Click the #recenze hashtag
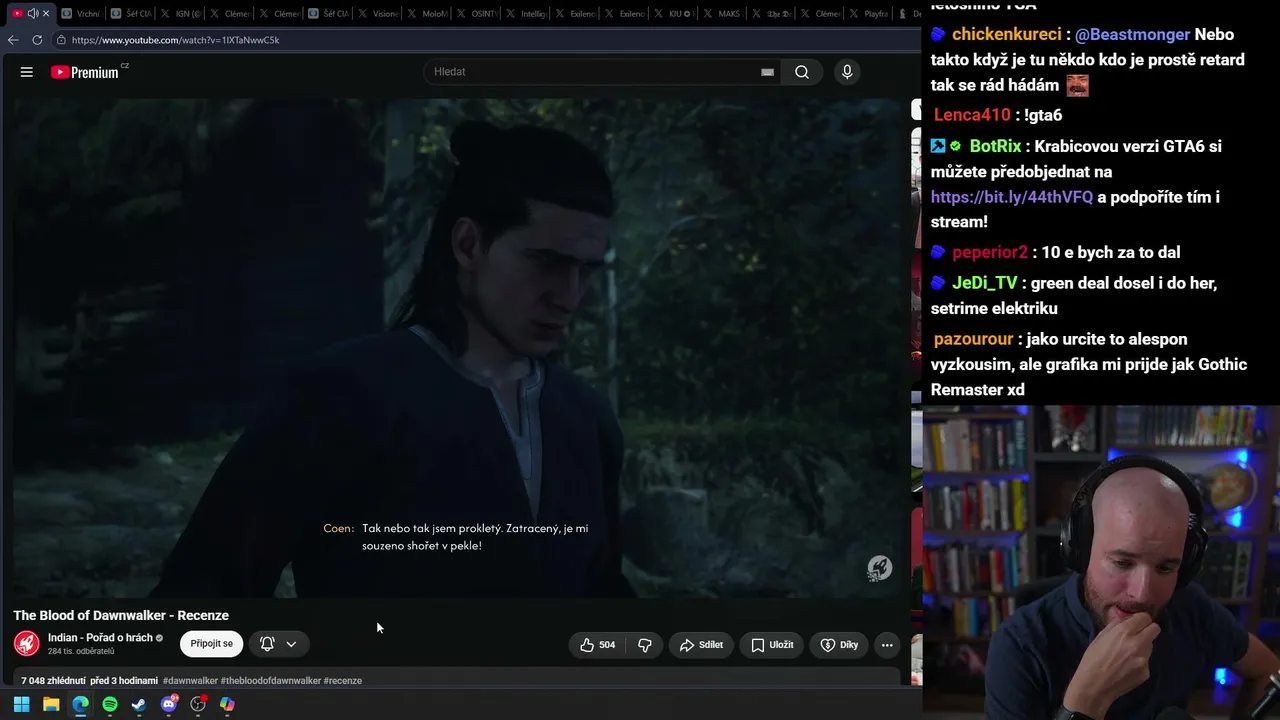Image resolution: width=1280 pixels, height=720 pixels. (343, 681)
